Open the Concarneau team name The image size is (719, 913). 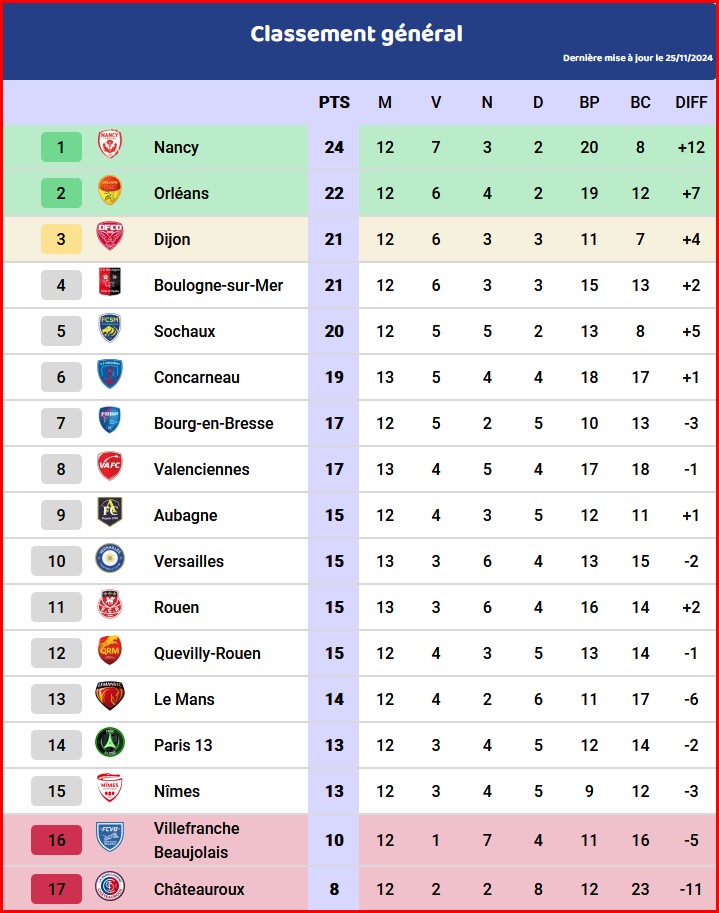197,377
